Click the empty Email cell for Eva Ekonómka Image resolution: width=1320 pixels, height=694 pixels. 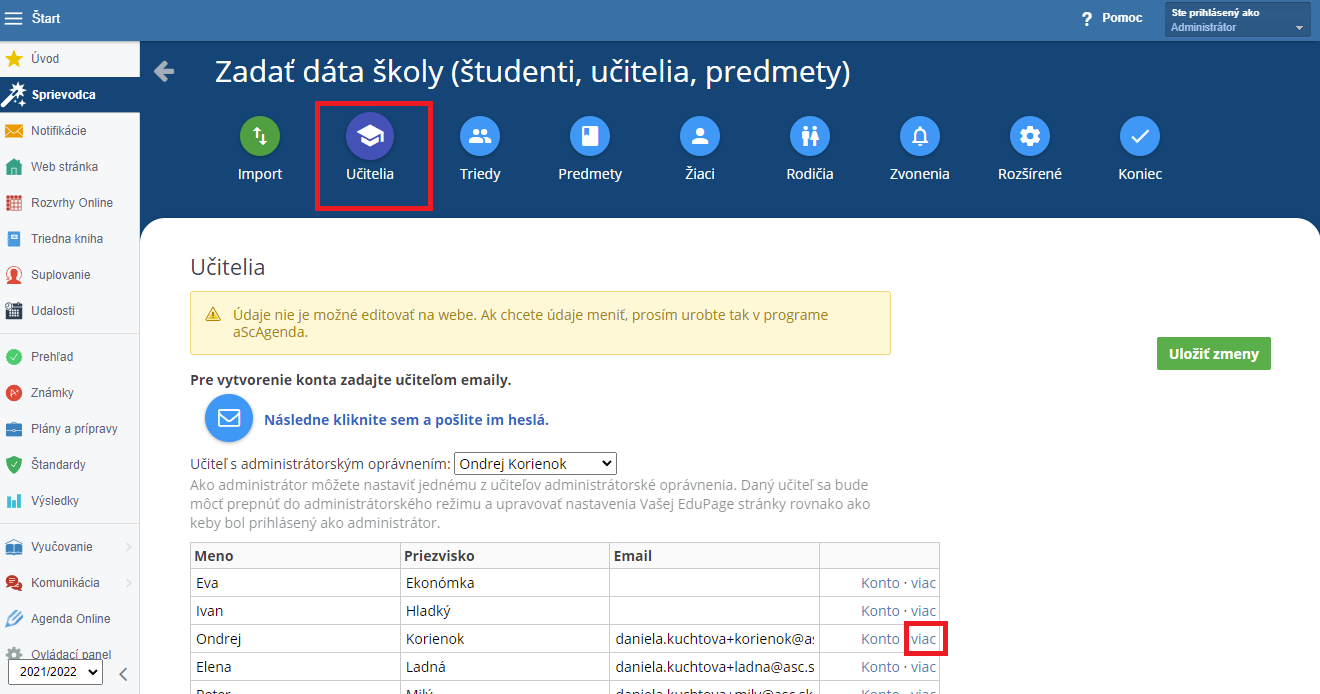(715, 583)
